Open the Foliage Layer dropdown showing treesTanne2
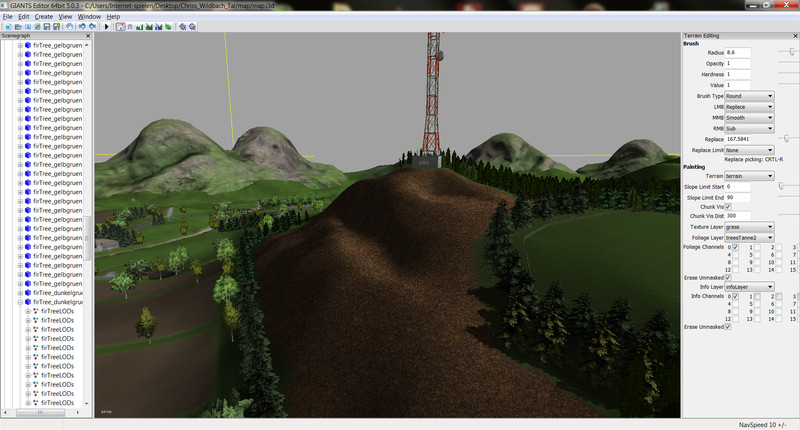 coord(749,238)
